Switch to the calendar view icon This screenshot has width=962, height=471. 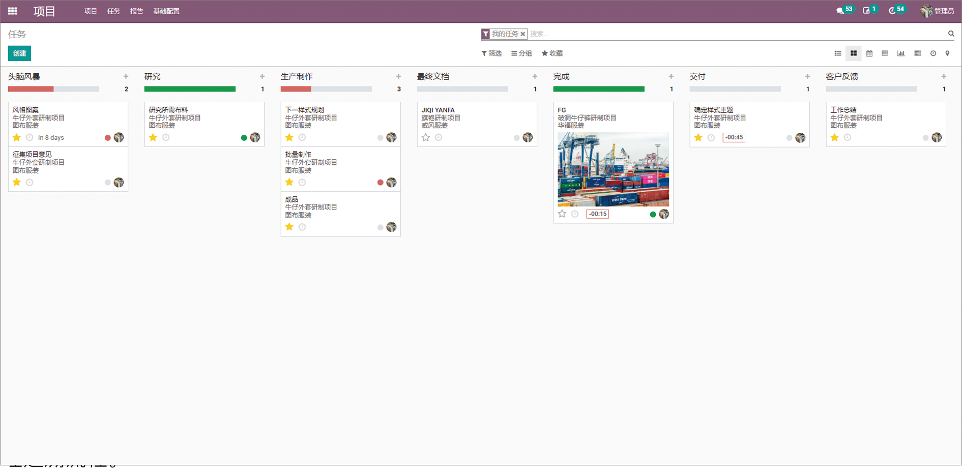click(x=869, y=53)
